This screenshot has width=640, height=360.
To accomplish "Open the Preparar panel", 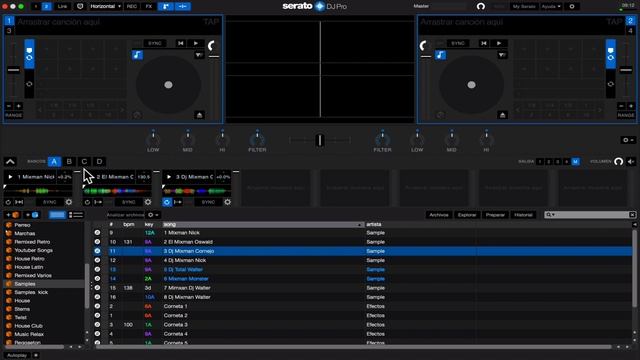I will coord(495,215).
